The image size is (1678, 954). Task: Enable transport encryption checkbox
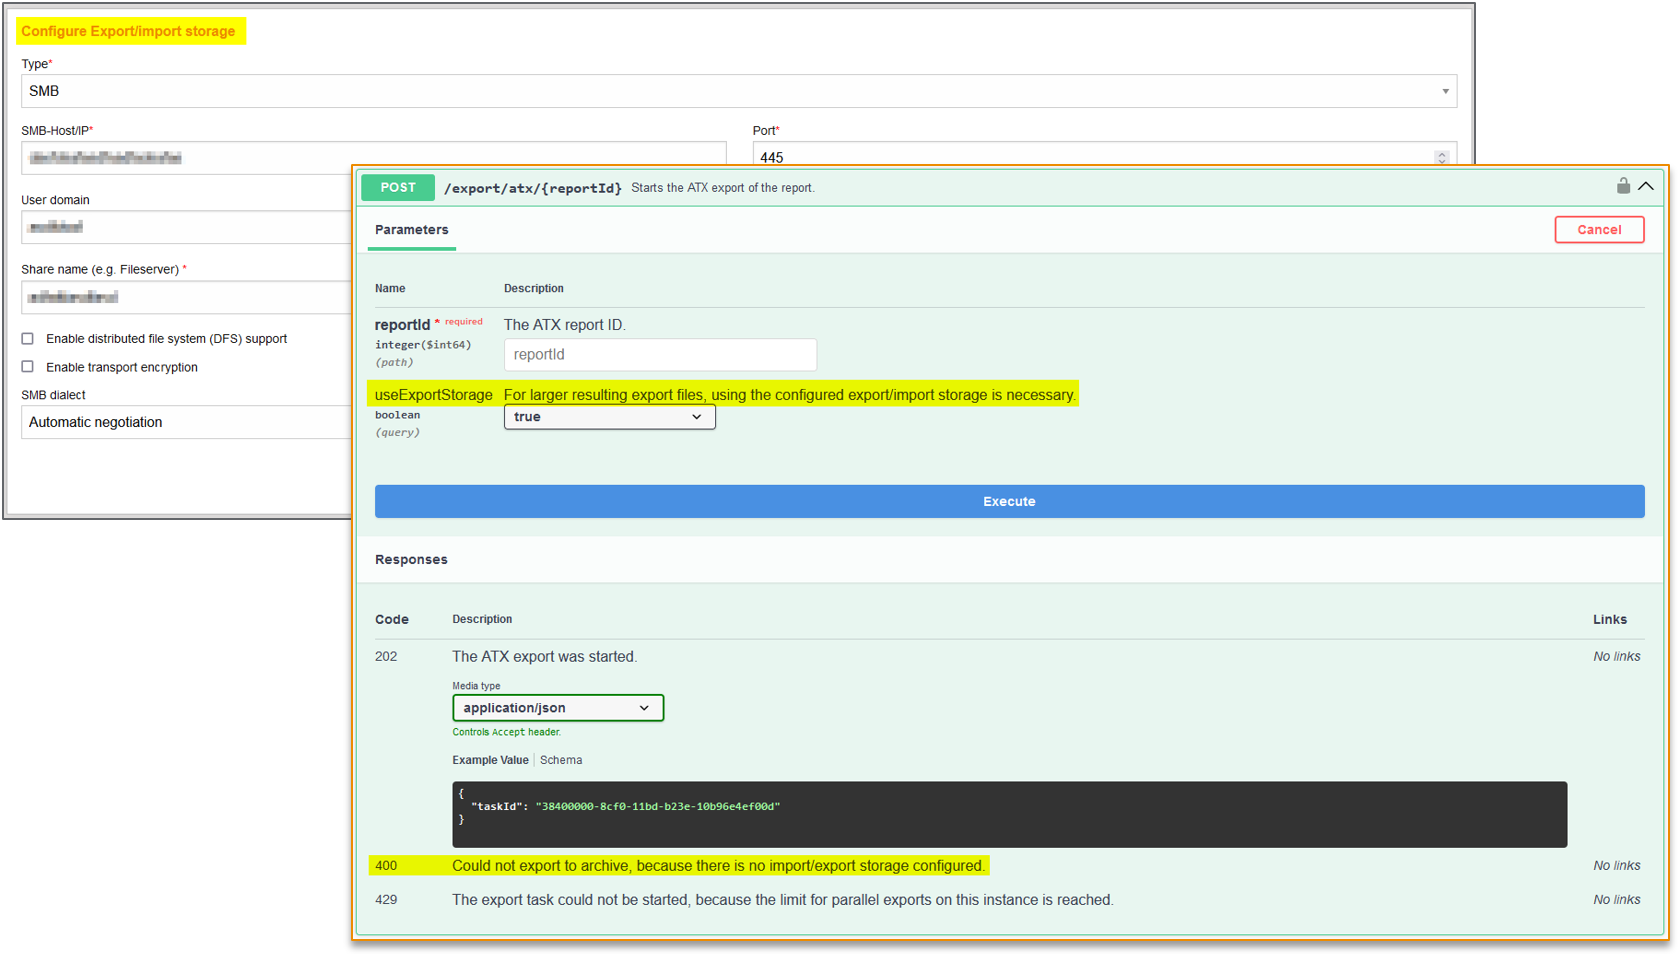point(28,367)
